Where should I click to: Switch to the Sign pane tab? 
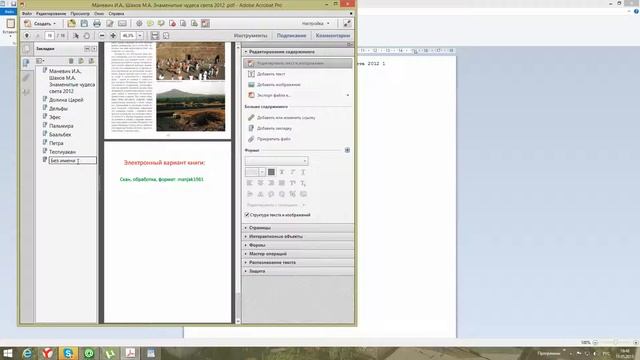(x=291, y=36)
